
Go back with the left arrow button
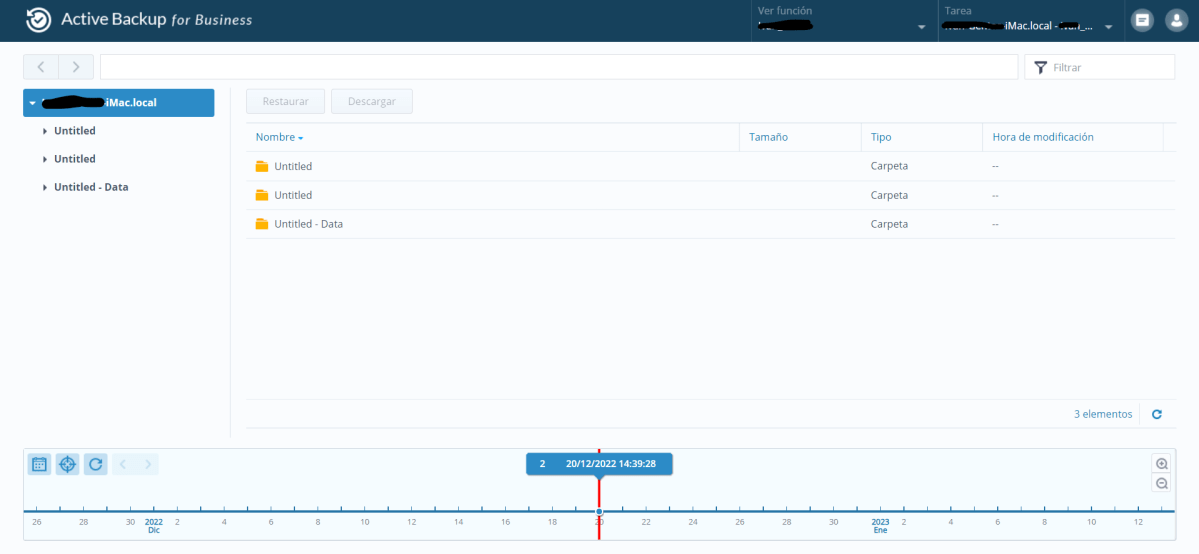(41, 67)
